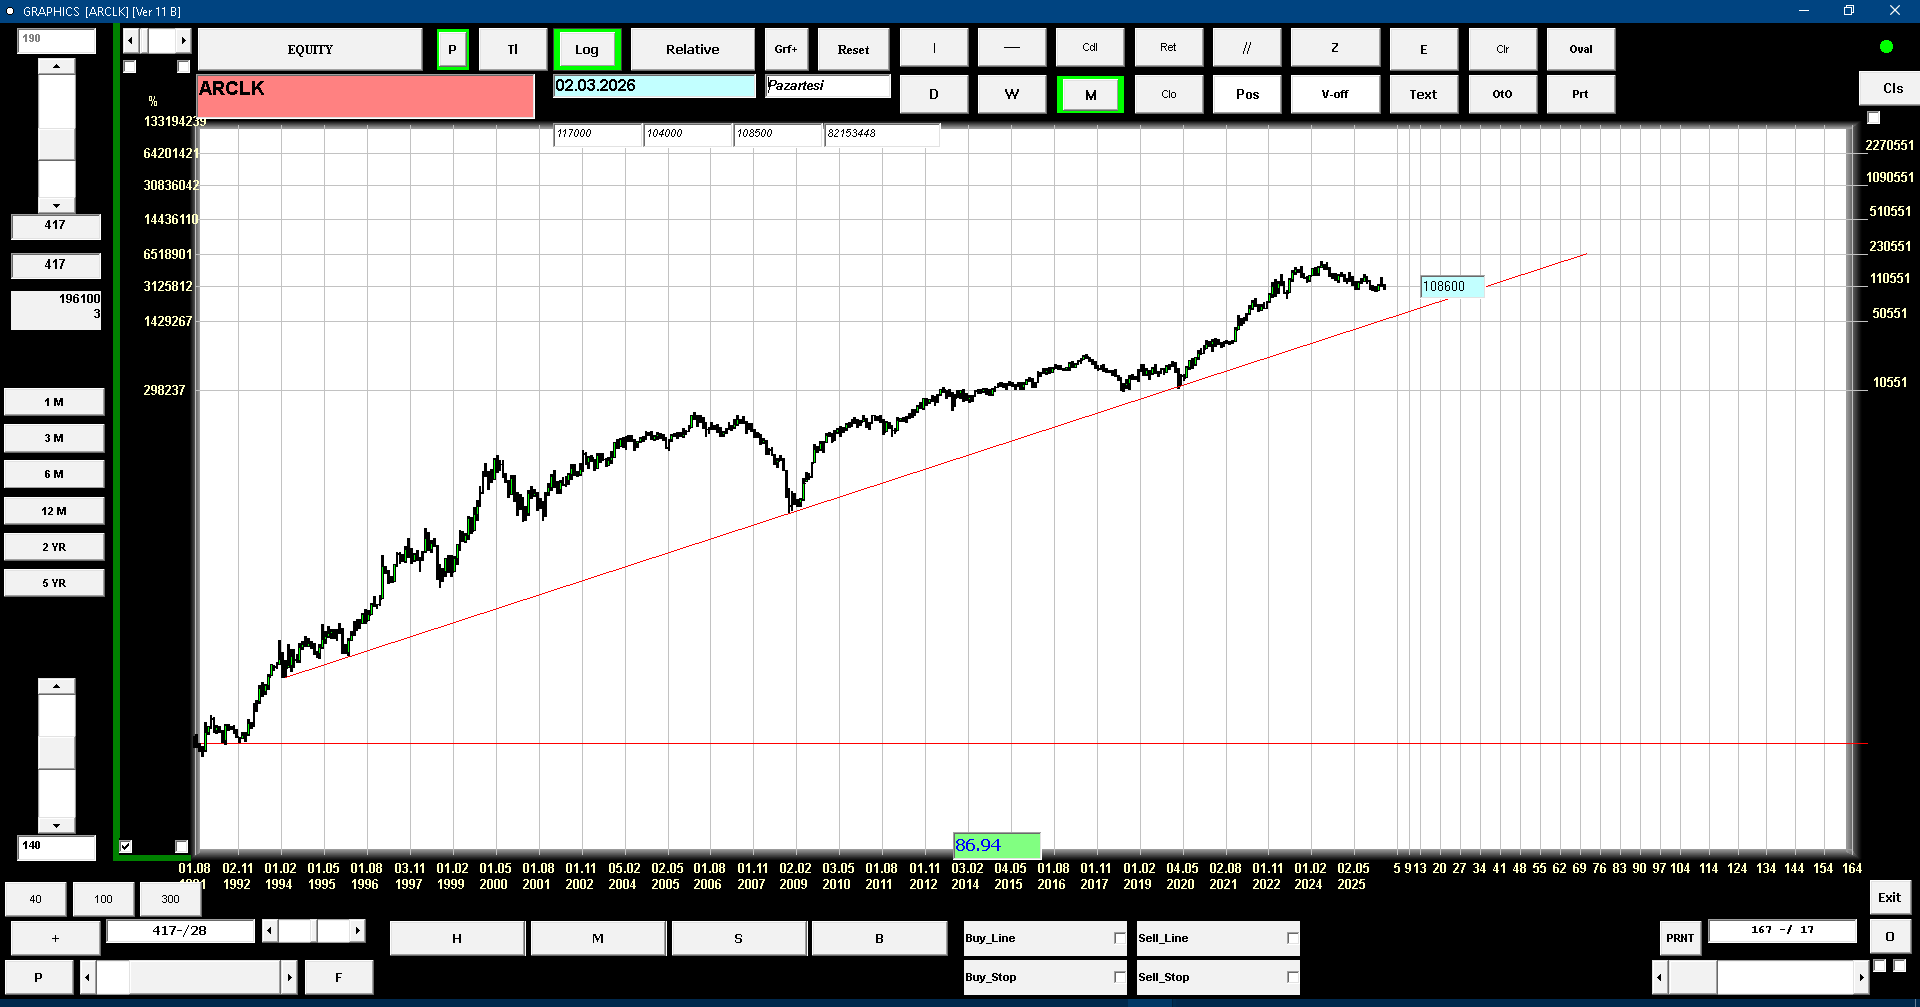Click the vertical line drawing tool button
Image resolution: width=1920 pixels, height=1007 pixels.
tap(933, 48)
